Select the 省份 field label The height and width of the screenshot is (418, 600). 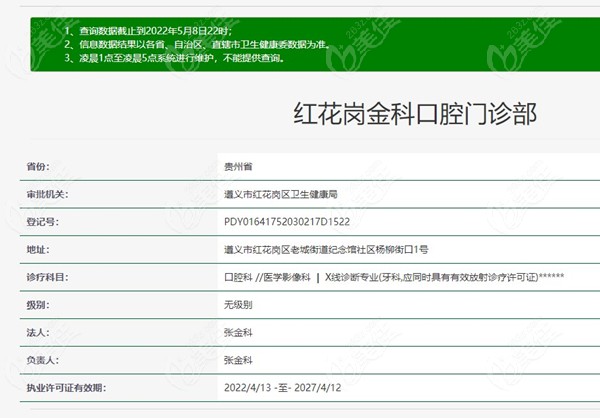click(36, 166)
